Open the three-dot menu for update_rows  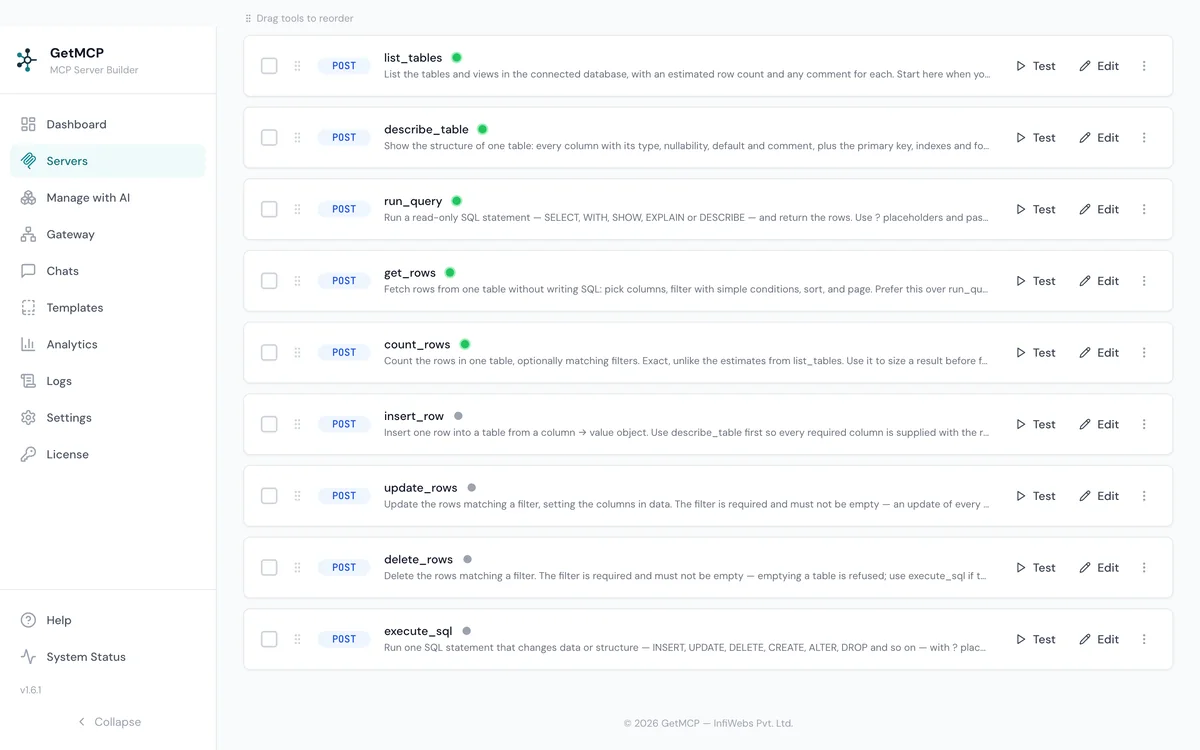coord(1144,496)
